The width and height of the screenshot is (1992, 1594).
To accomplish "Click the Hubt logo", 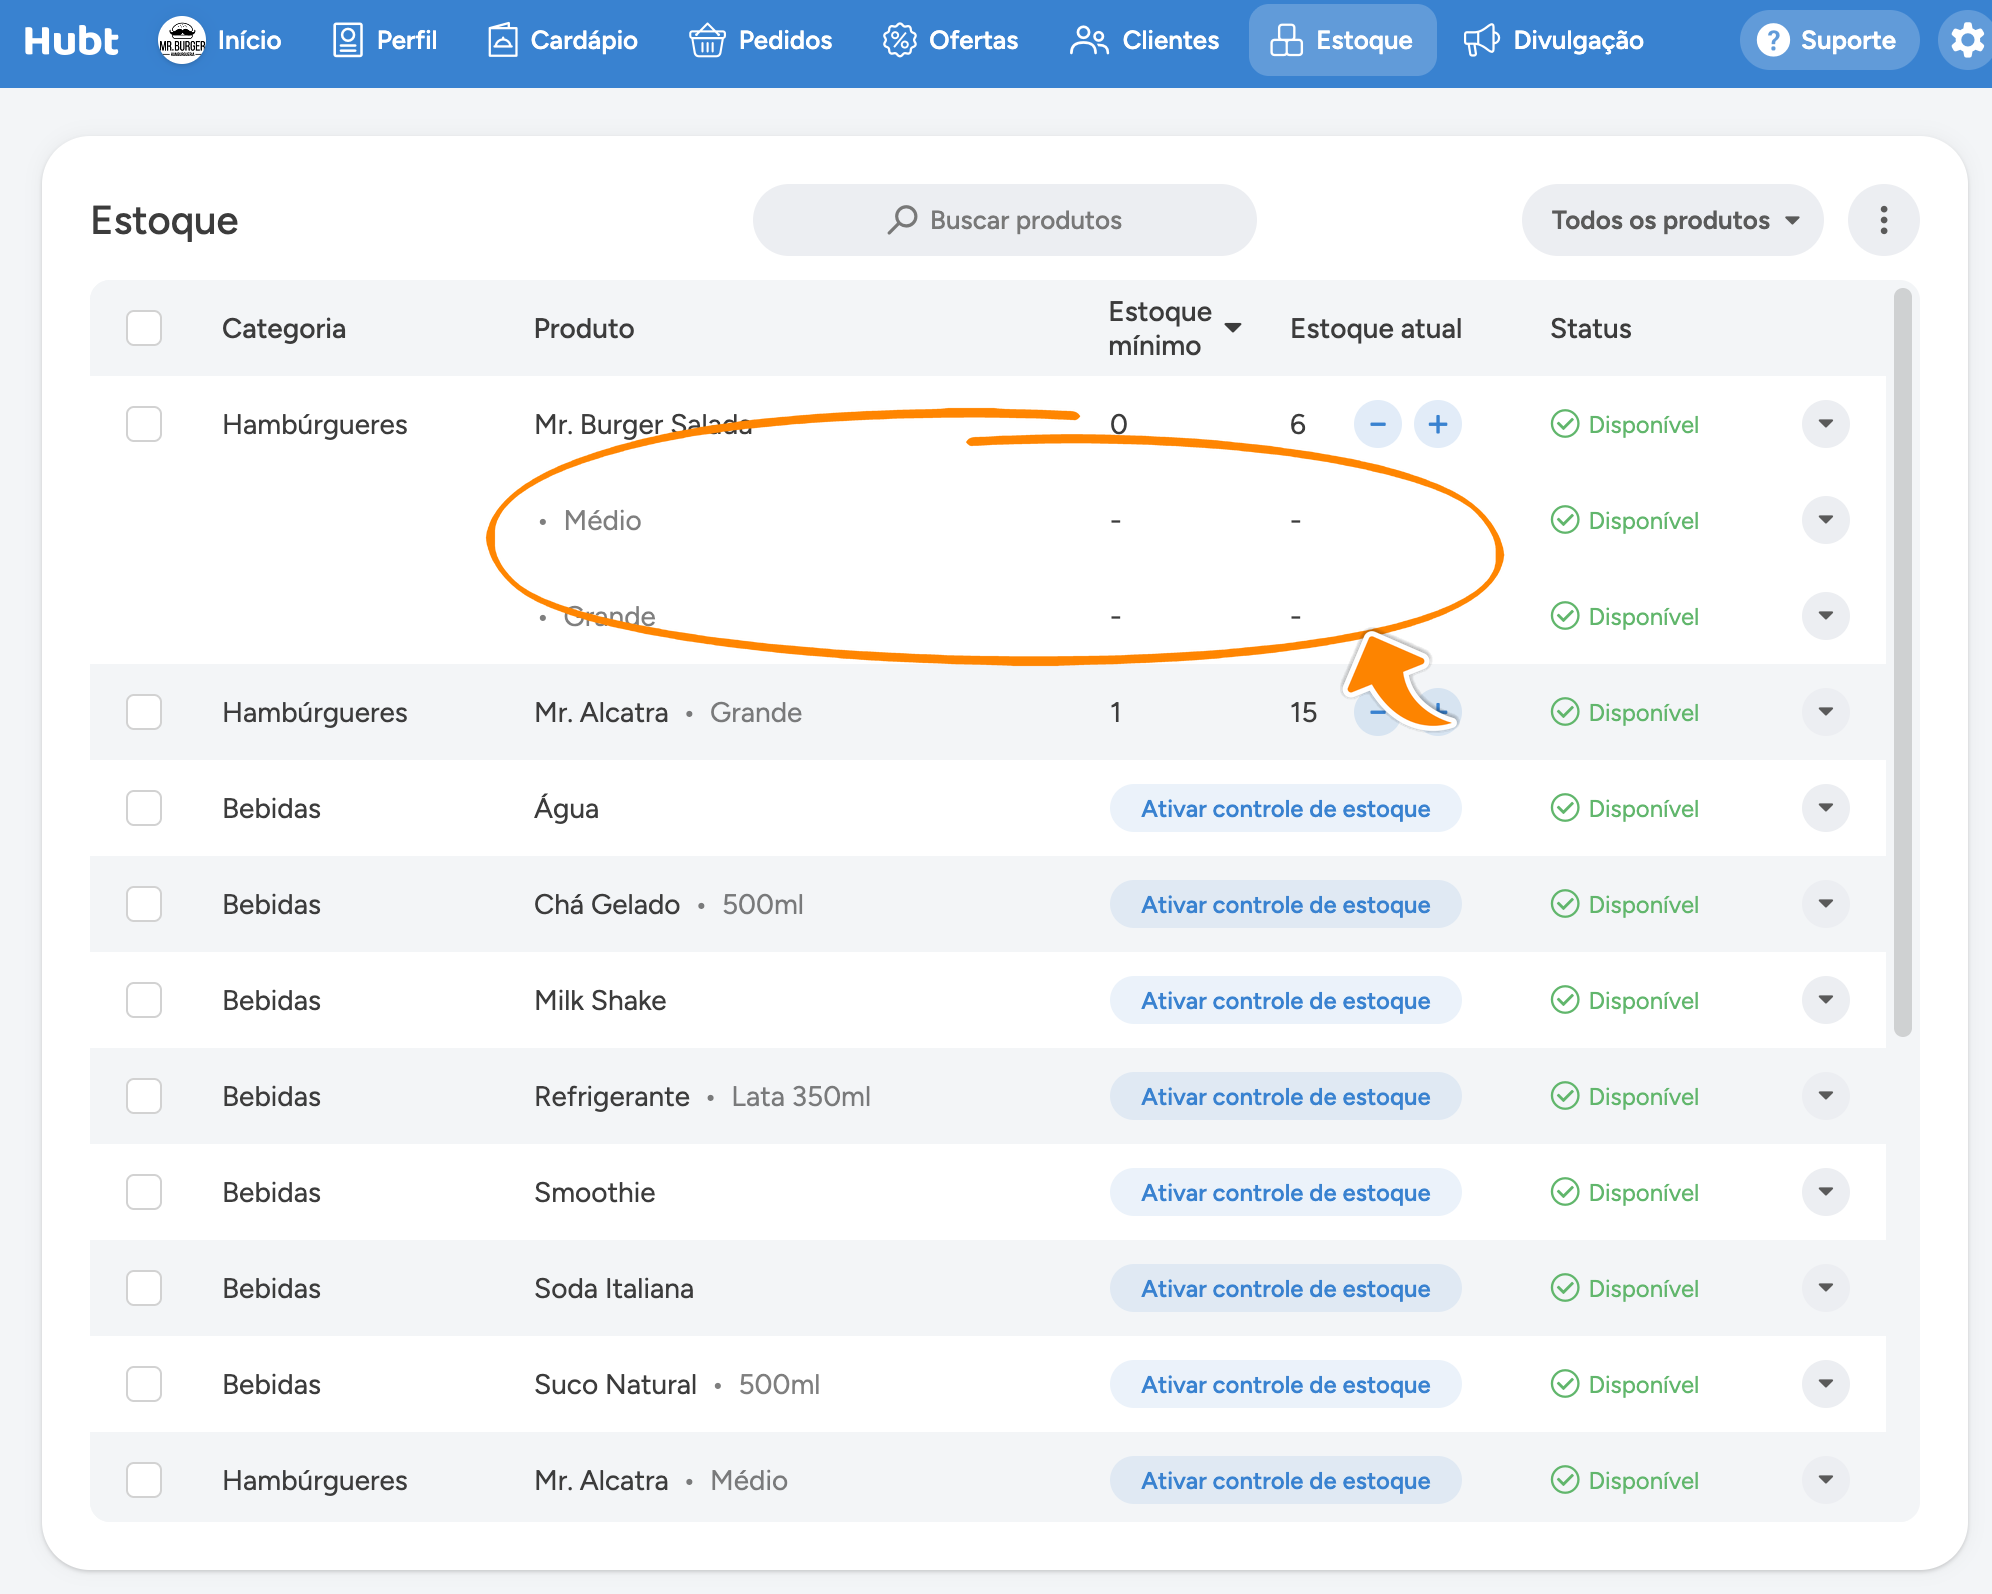I will 70,40.
